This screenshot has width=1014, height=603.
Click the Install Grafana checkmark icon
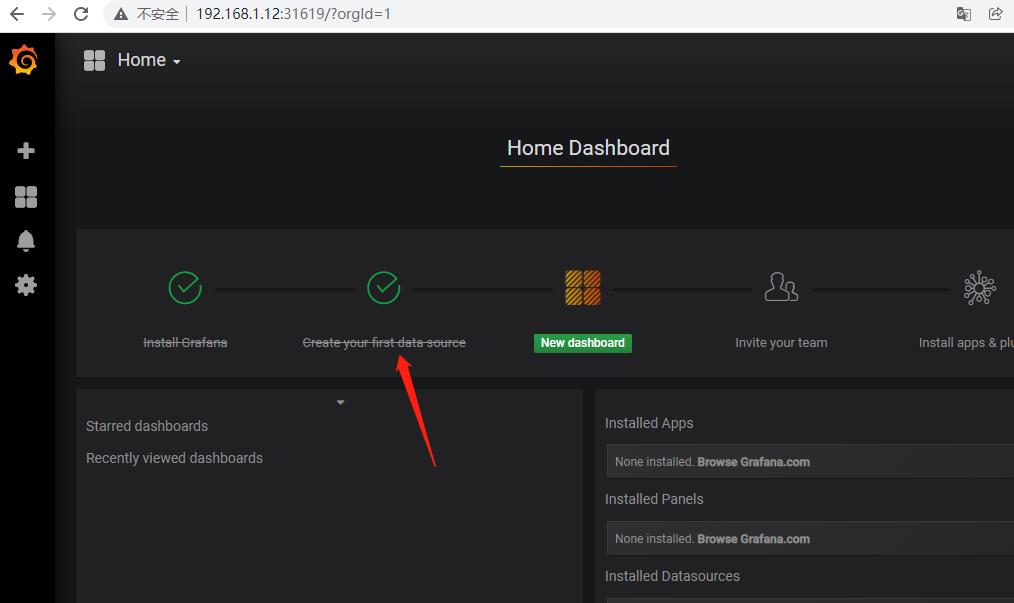coord(185,288)
